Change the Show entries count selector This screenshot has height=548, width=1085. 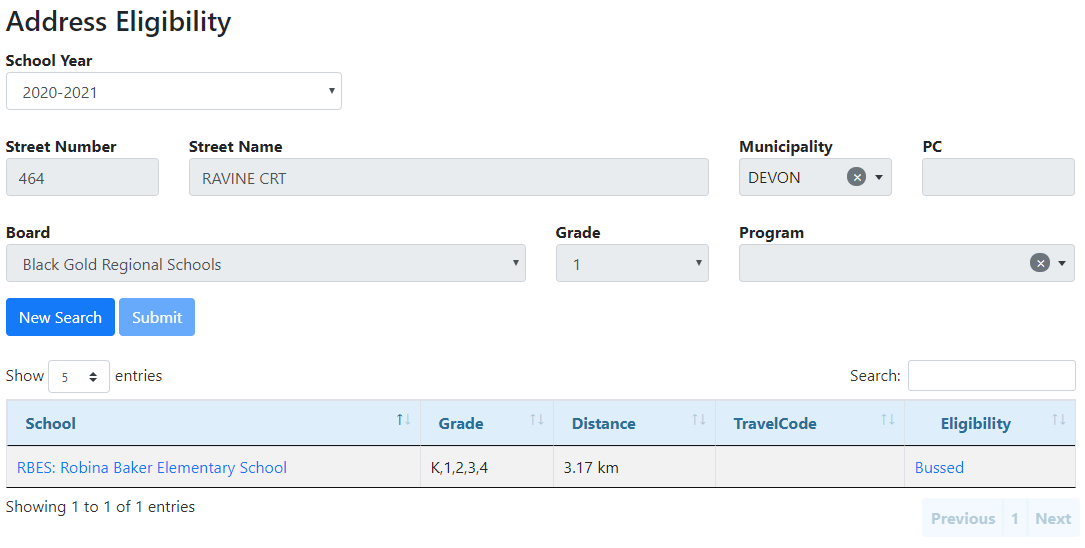coord(79,377)
